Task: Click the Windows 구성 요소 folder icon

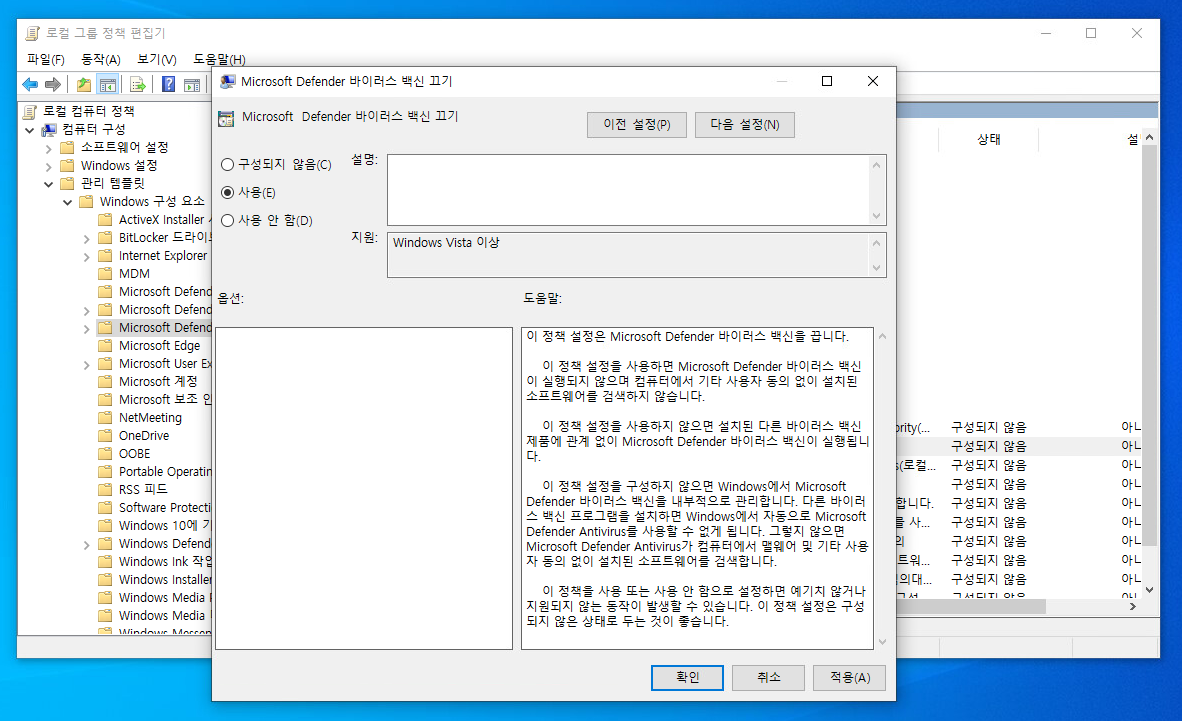Action: (87, 201)
